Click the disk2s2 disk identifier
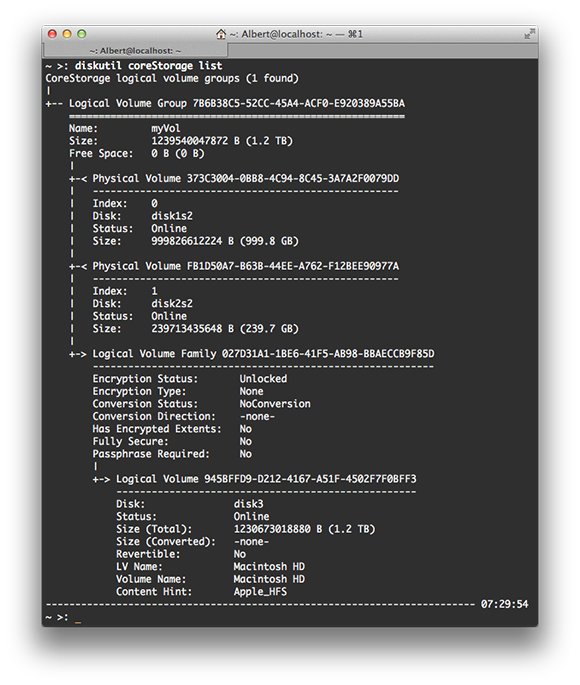 click(172, 304)
